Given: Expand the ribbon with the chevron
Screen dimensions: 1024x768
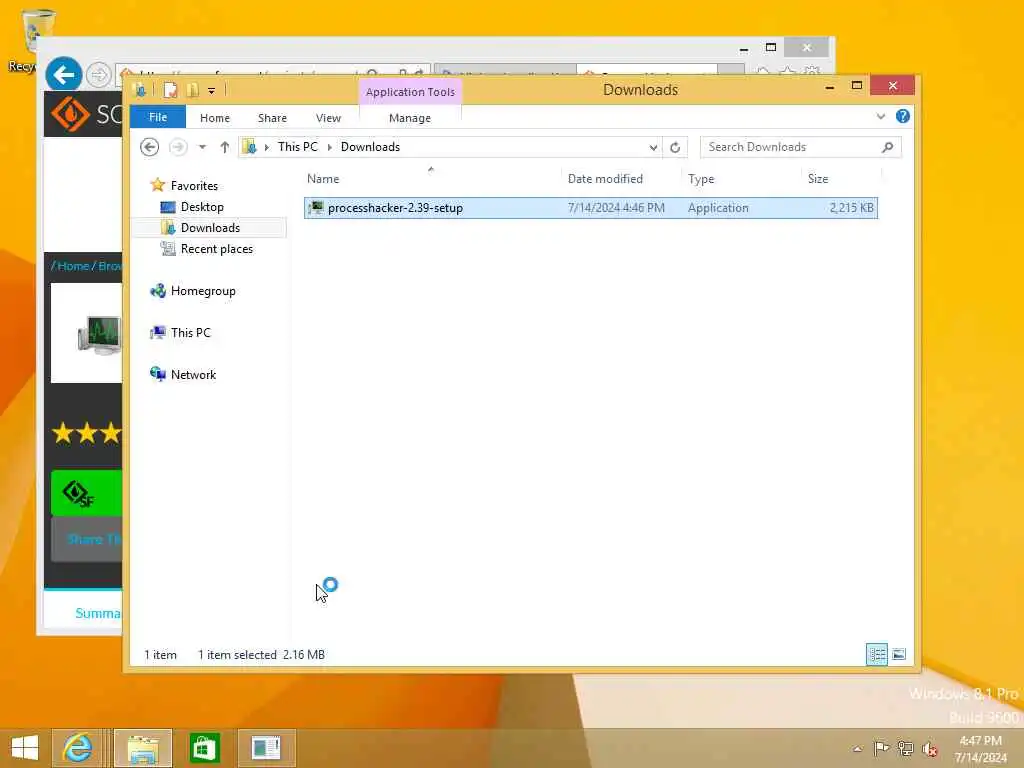Looking at the screenshot, I should tap(881, 117).
